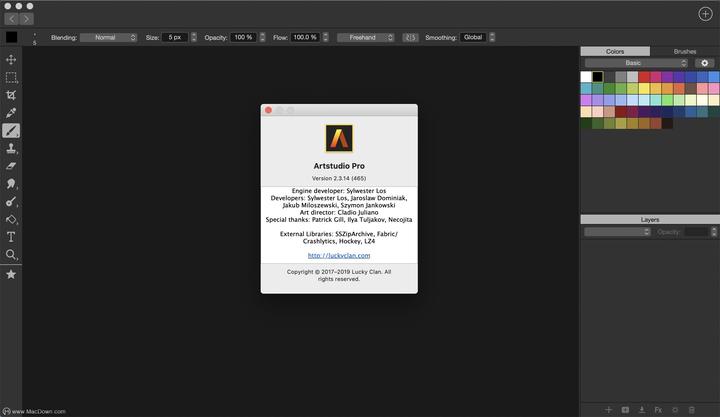This screenshot has height=417, width=720.
Task: Pick the brown swatch in second row
Action: pos(691,88)
